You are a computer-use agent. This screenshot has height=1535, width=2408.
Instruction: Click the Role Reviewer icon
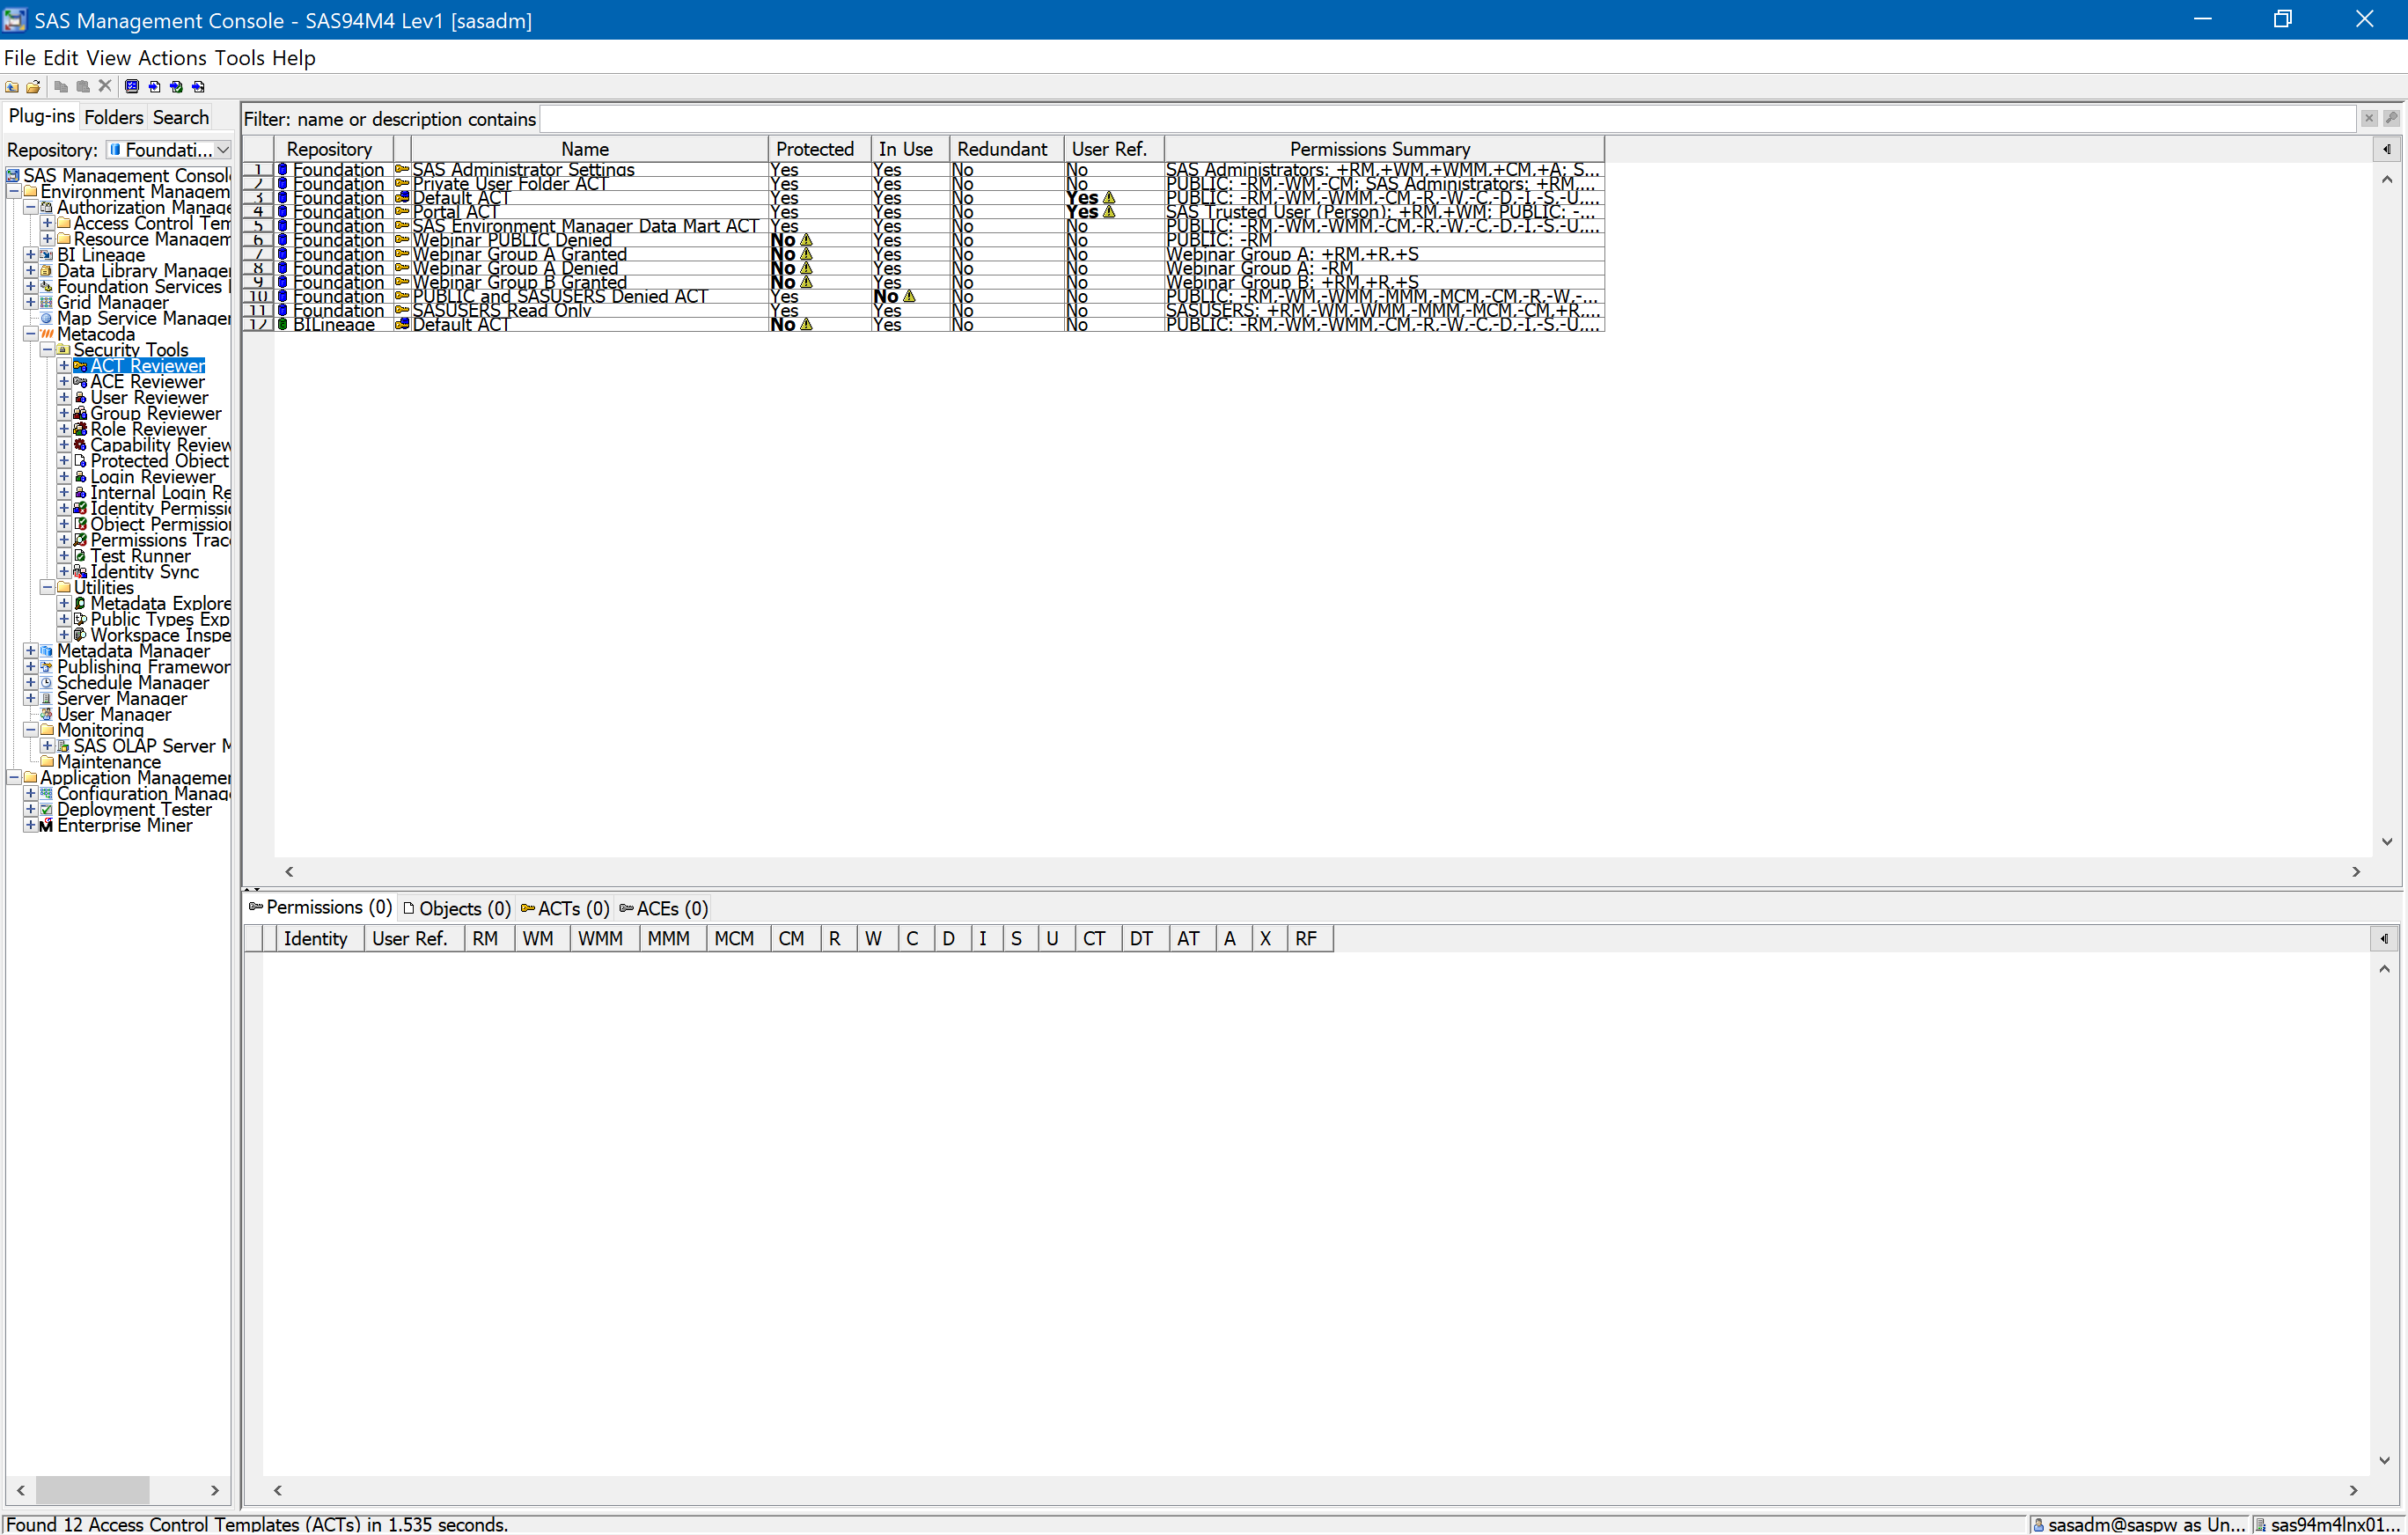pyautogui.click(x=80, y=430)
